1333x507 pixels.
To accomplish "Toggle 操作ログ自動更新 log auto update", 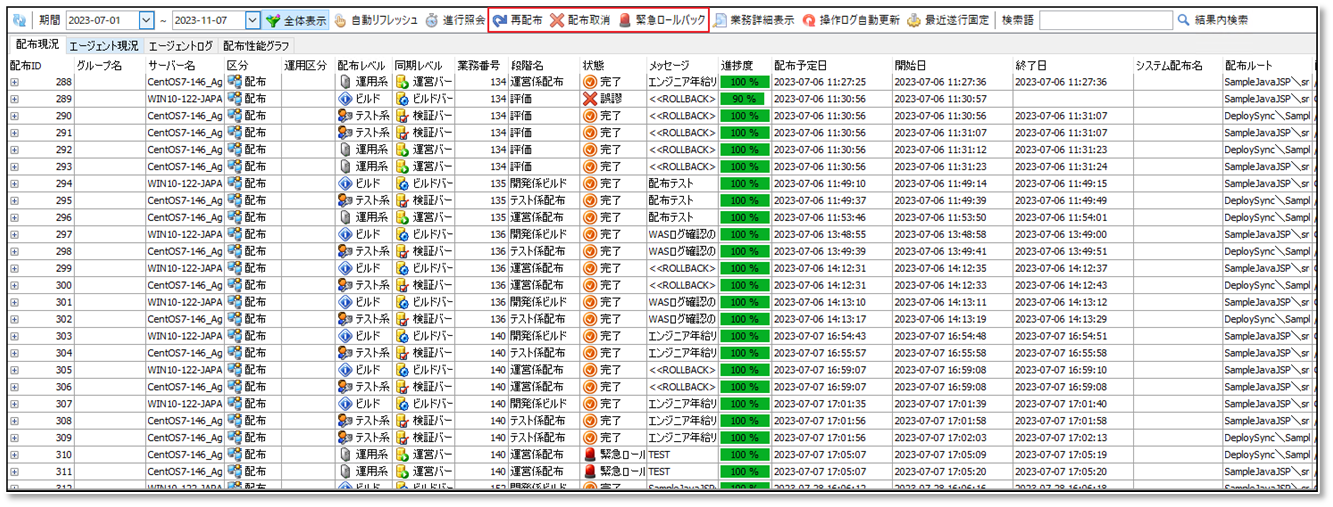I will coord(809,20).
